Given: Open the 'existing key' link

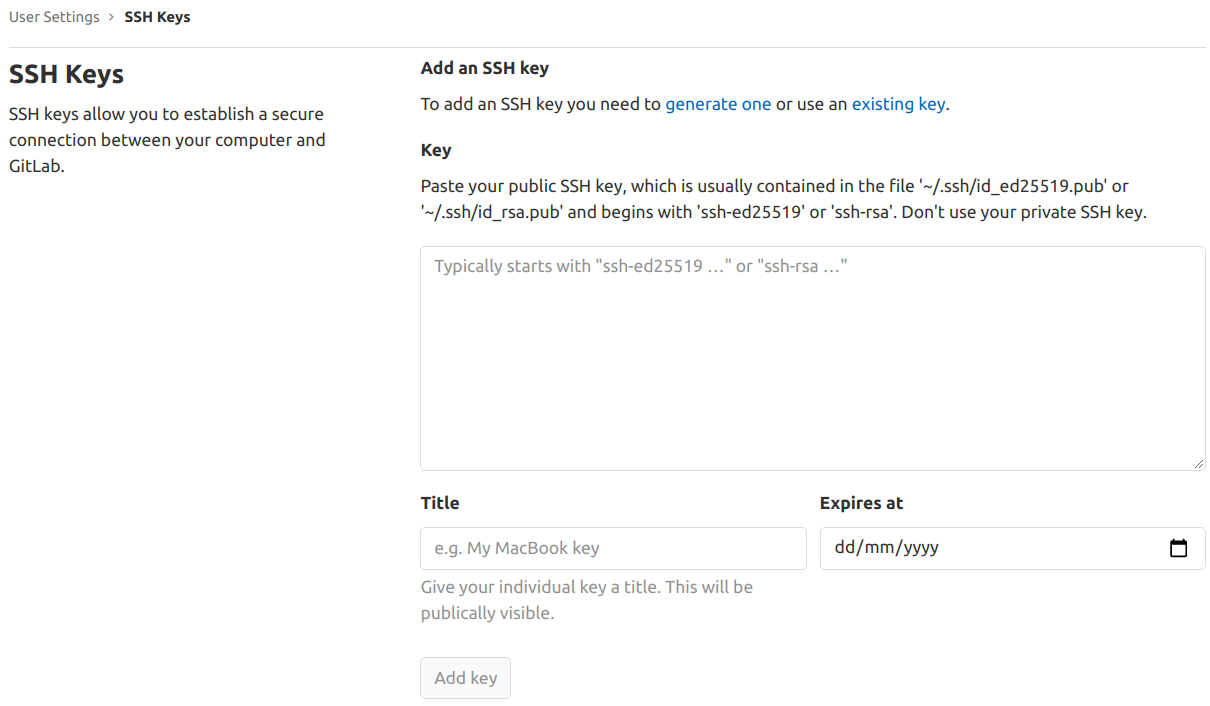Looking at the screenshot, I should 898,104.
